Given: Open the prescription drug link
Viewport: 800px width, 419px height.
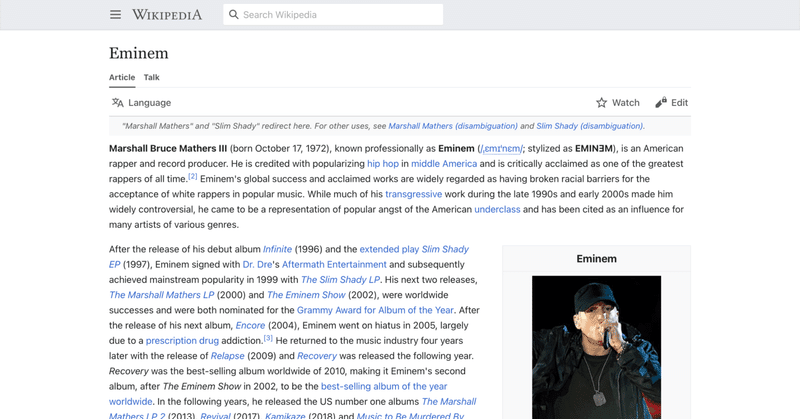Looking at the screenshot, I should point(182,341).
